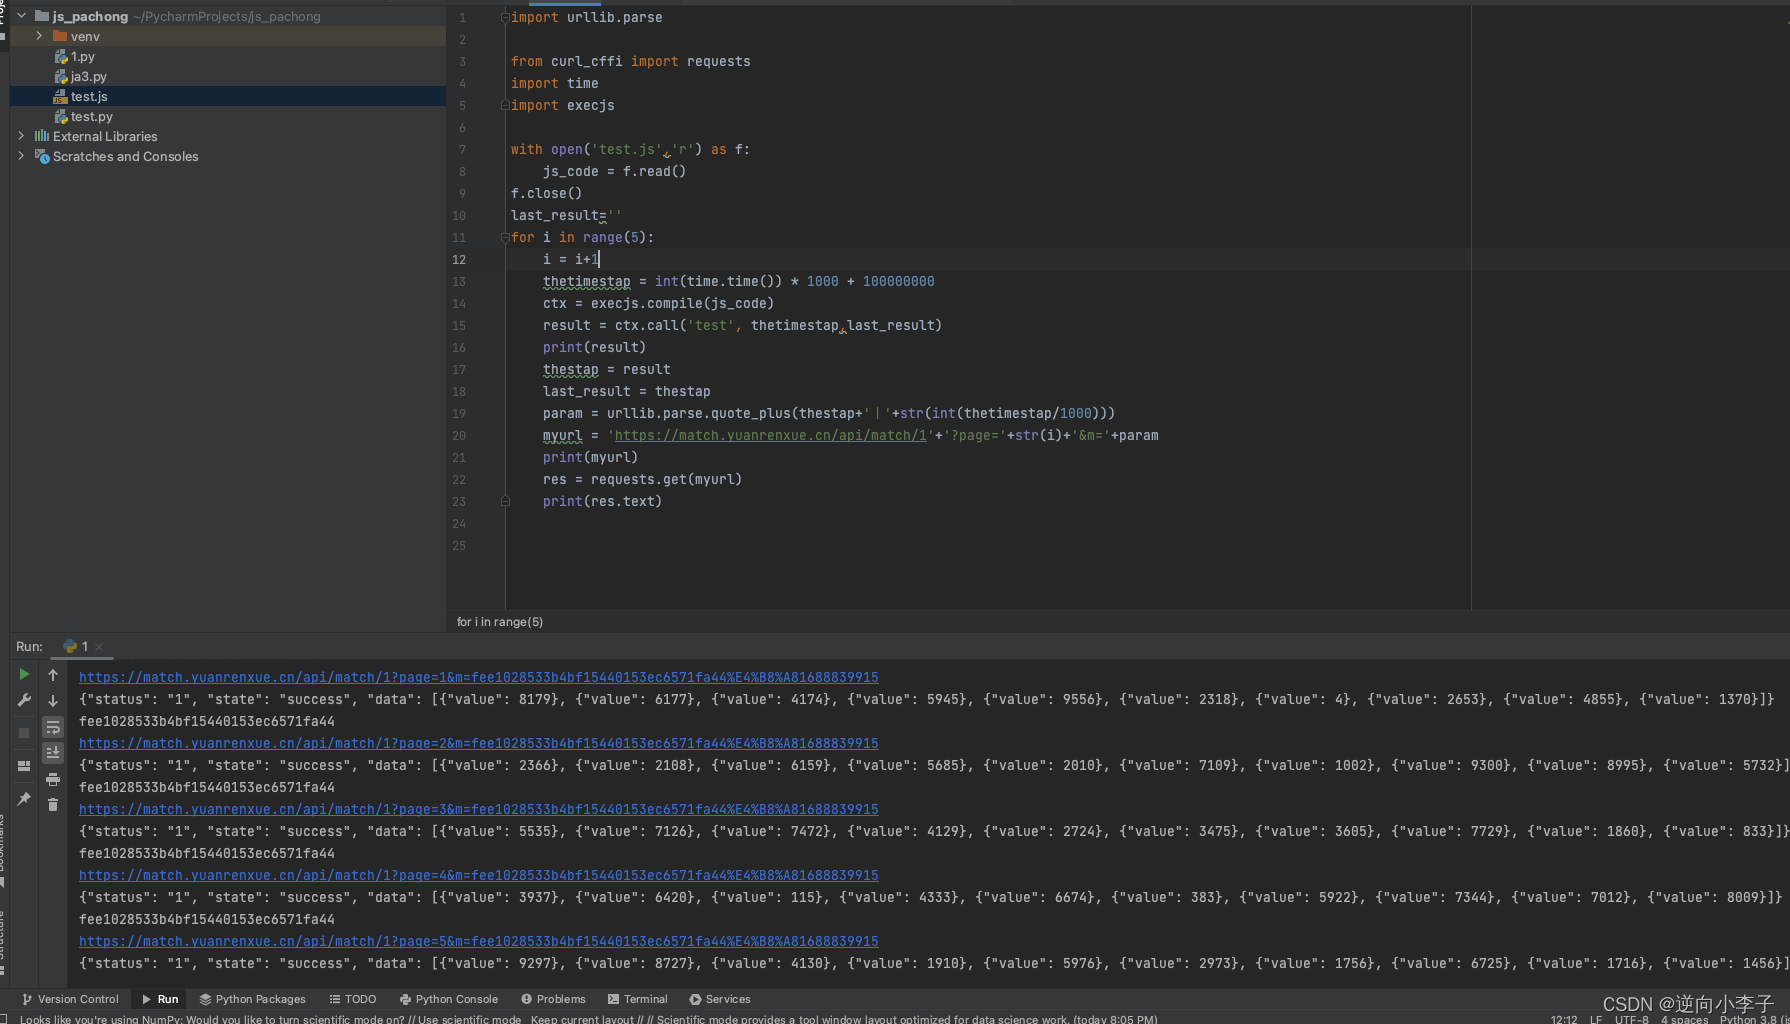Close the Run tab named 1

pos(99,647)
